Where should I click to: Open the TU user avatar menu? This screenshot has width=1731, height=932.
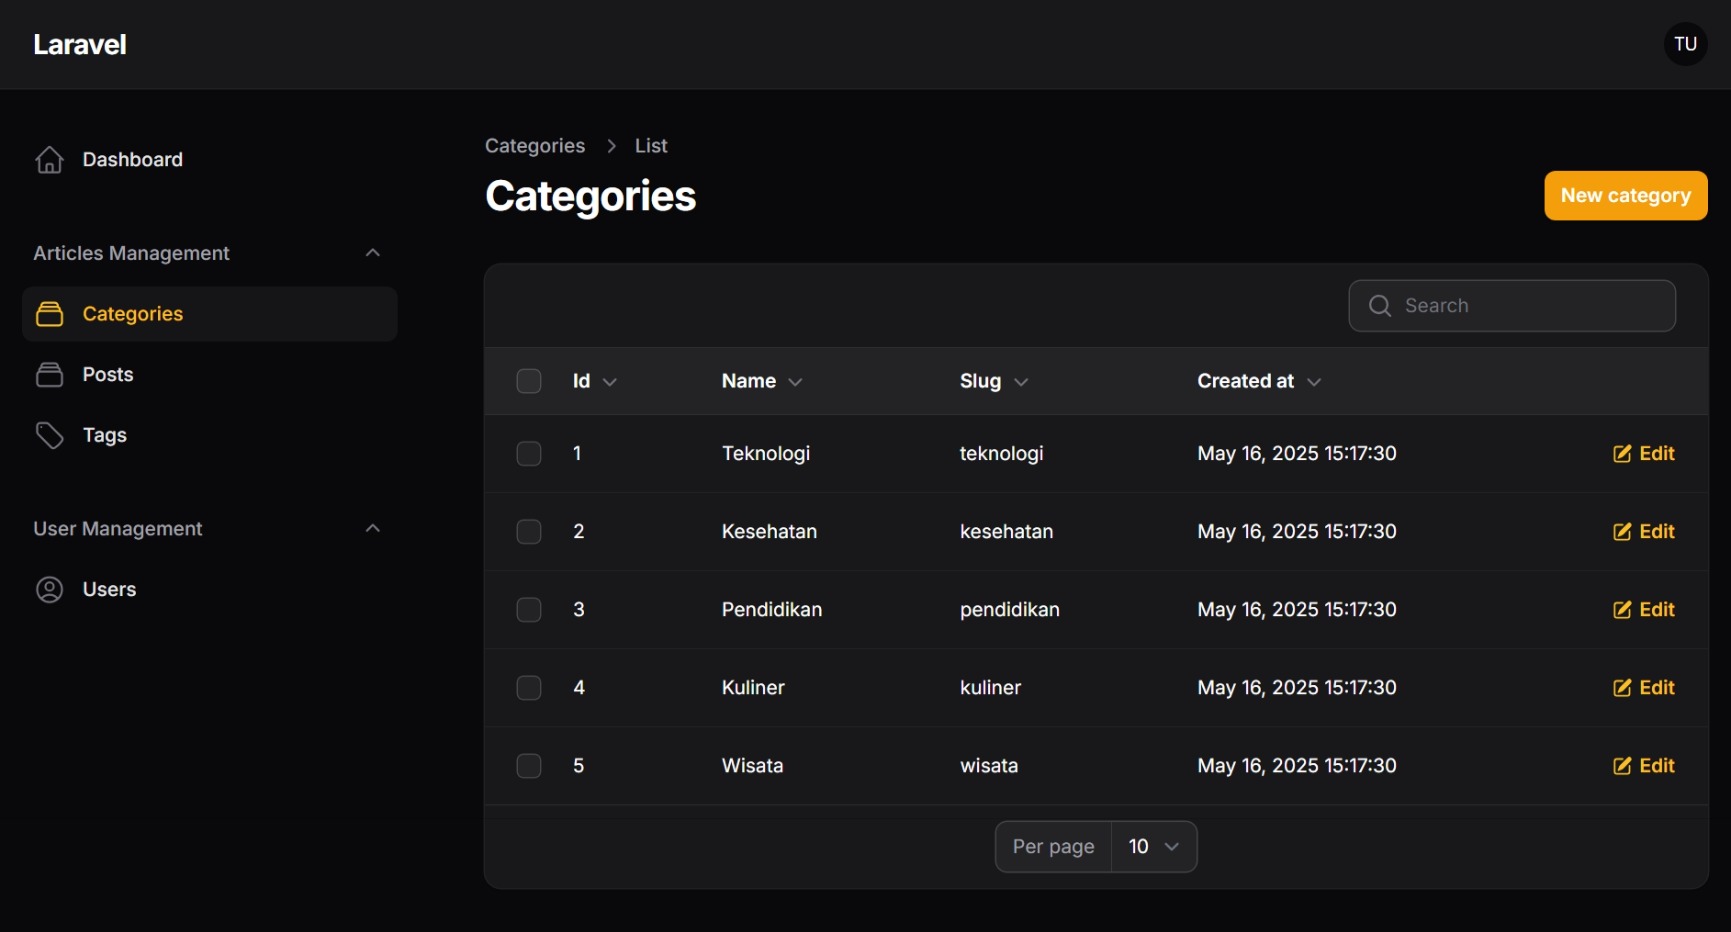1685,44
